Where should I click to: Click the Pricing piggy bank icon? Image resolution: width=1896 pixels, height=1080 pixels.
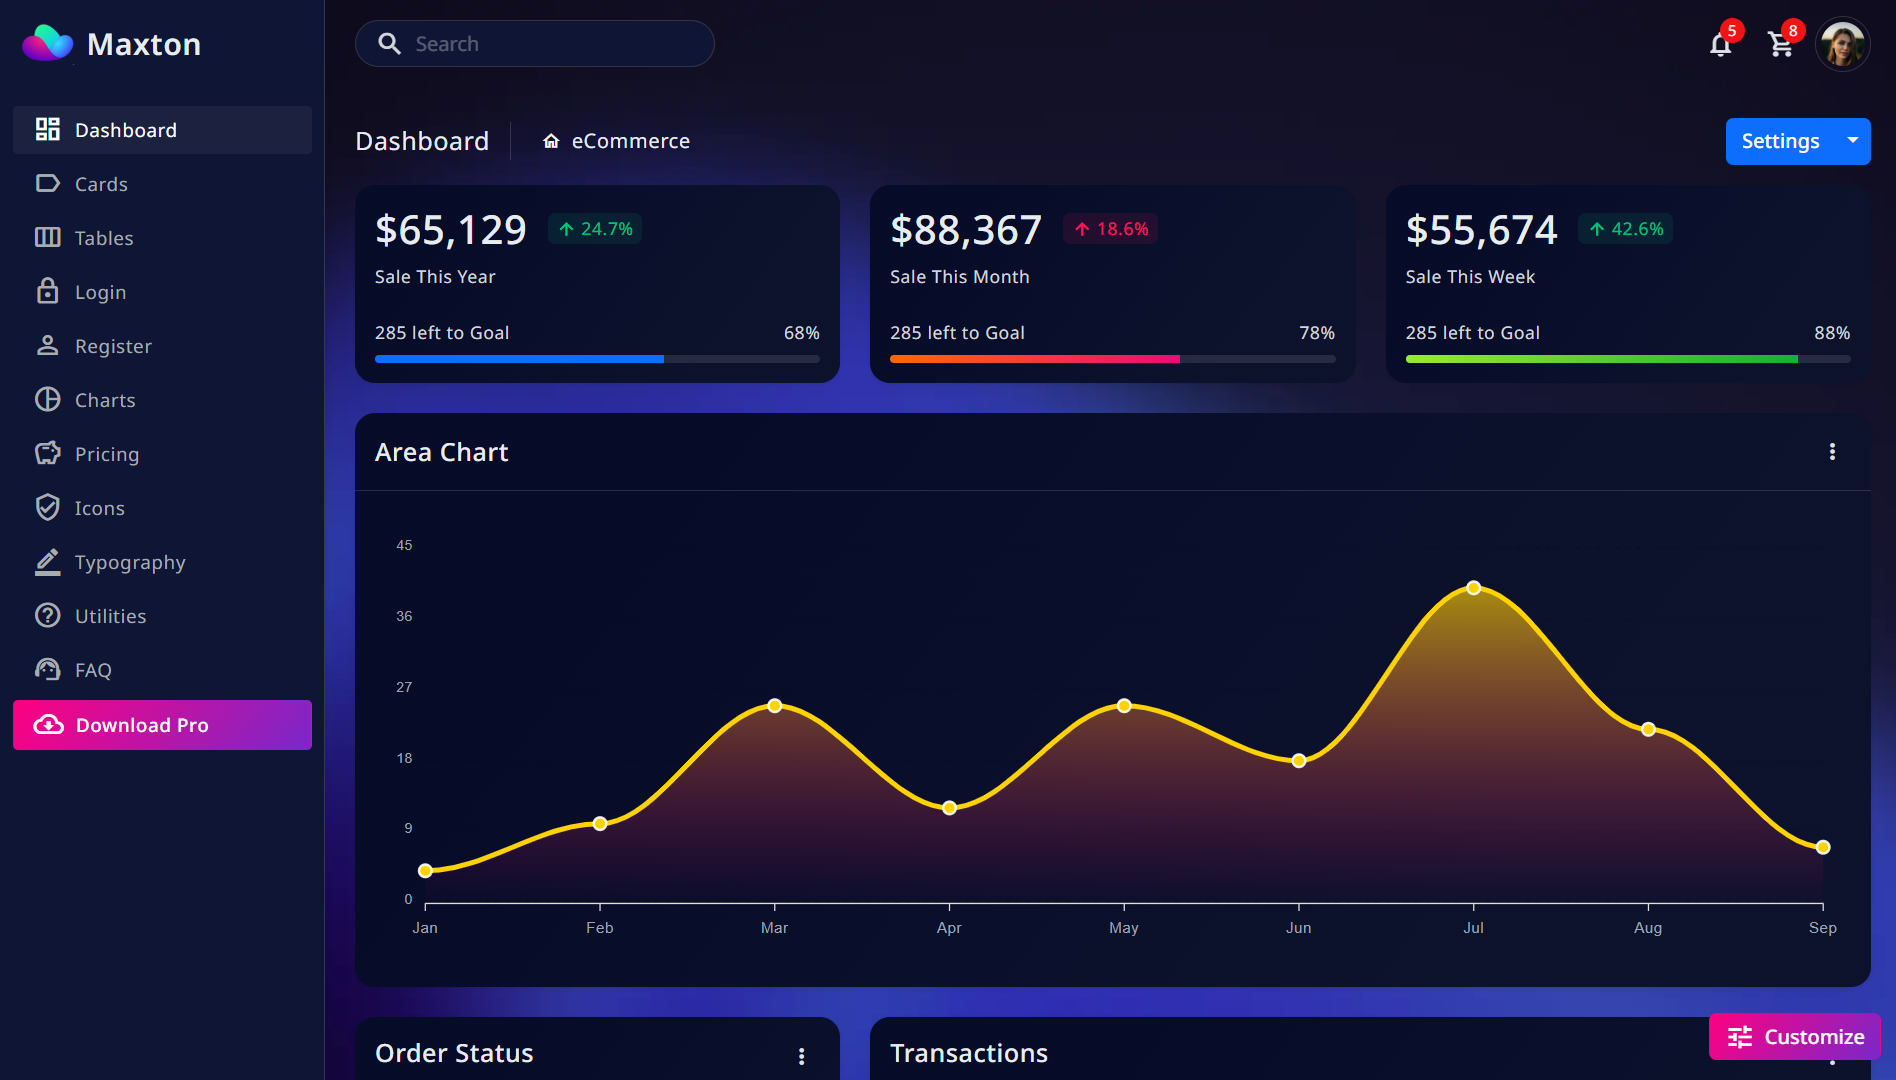(47, 453)
